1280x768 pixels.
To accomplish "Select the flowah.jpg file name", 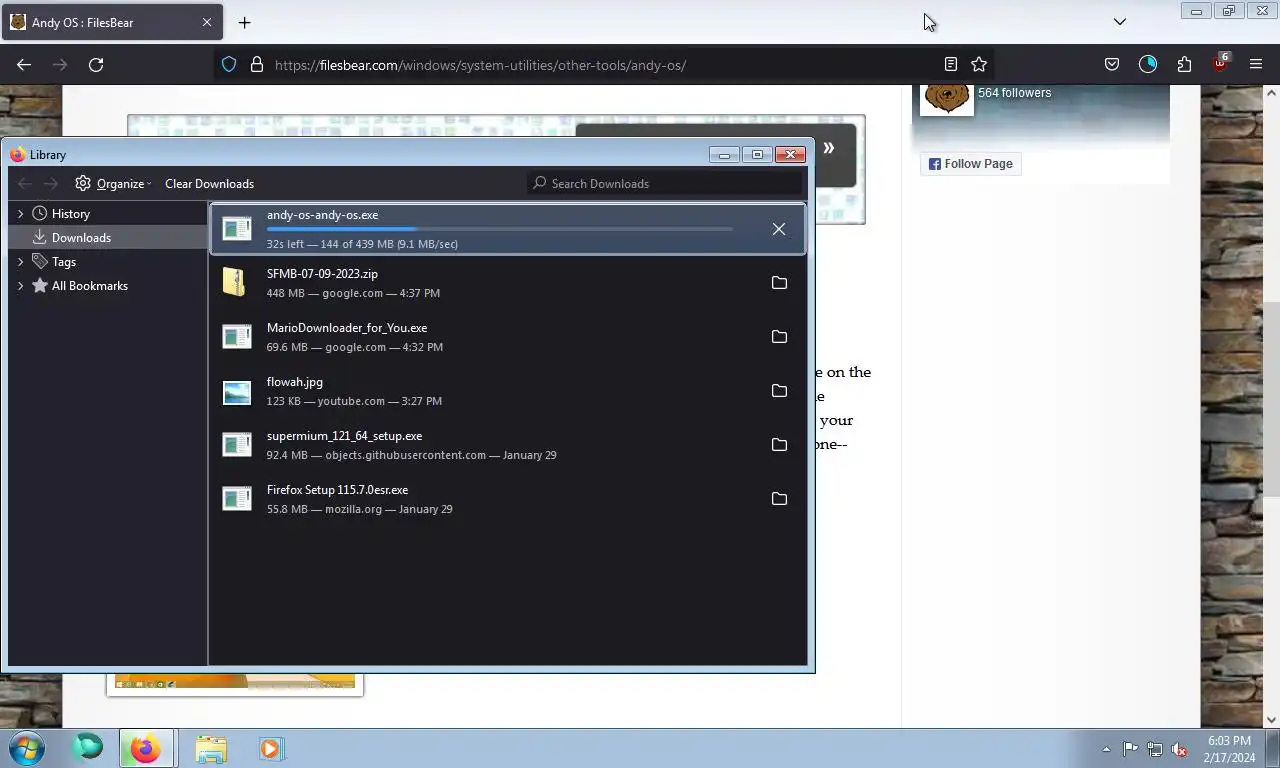I will pos(295,382).
